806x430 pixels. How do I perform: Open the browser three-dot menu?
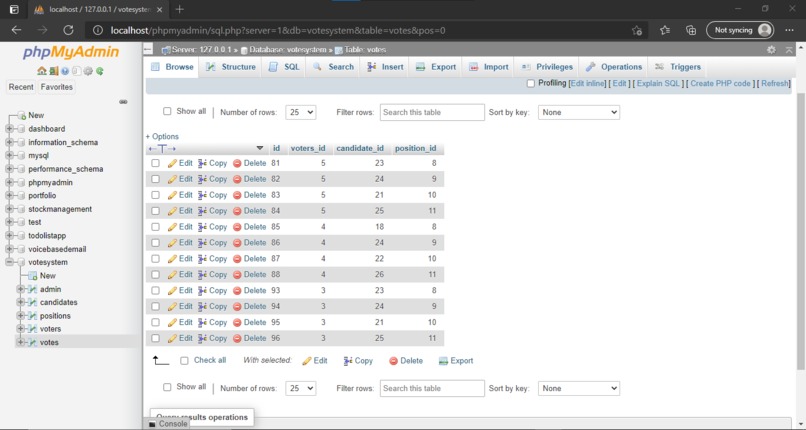click(x=790, y=30)
